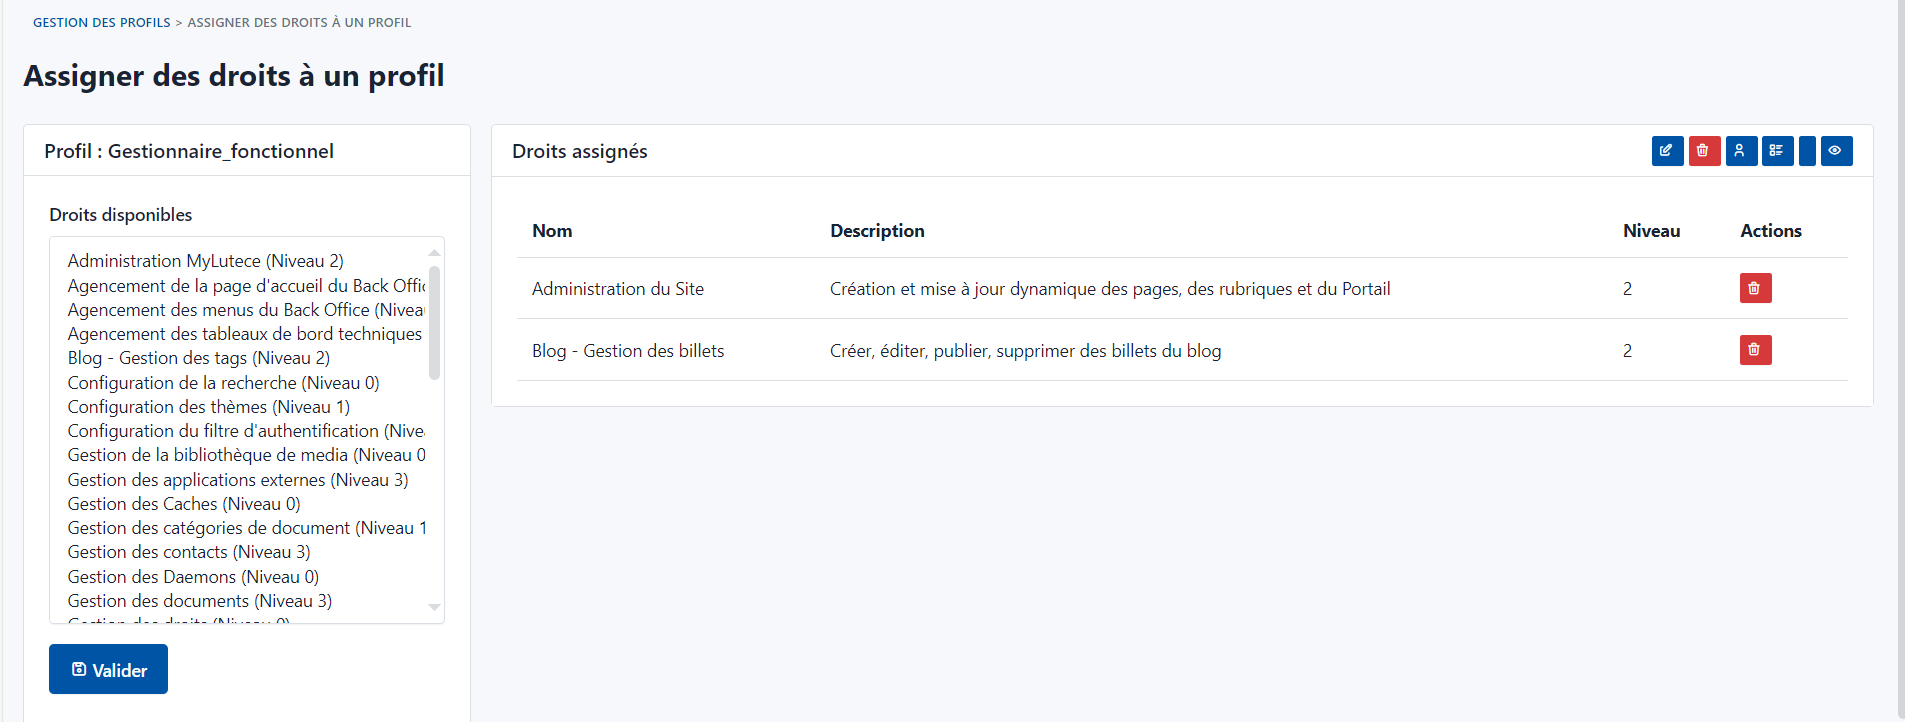Select Blog - Gestion des tags option
The image size is (1905, 722).
[199, 358]
